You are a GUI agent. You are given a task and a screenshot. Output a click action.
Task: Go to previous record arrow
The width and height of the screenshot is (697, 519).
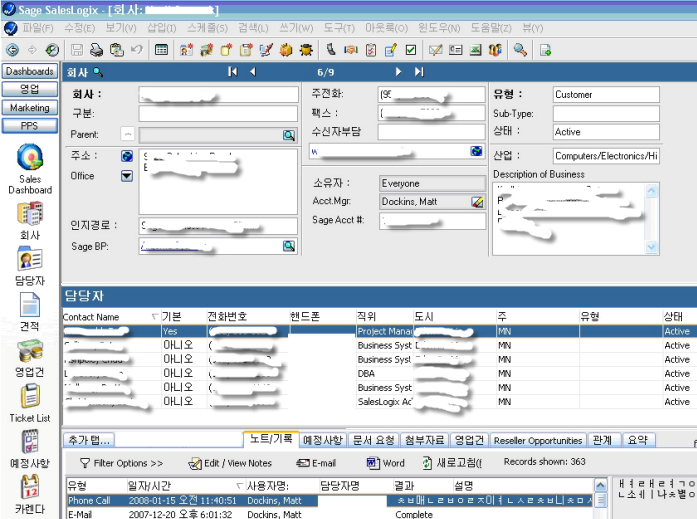tap(253, 72)
